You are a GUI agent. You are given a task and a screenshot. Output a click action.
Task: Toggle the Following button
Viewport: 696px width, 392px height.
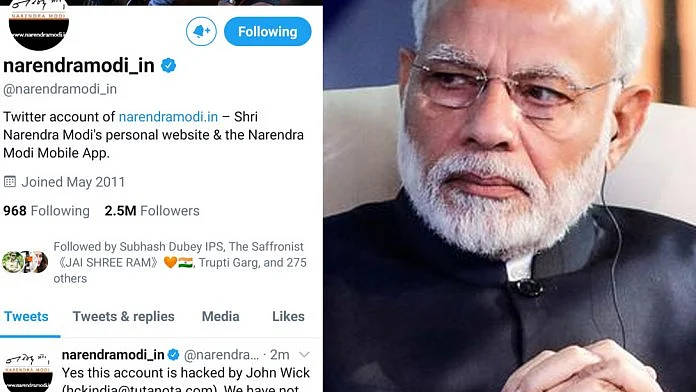[268, 32]
